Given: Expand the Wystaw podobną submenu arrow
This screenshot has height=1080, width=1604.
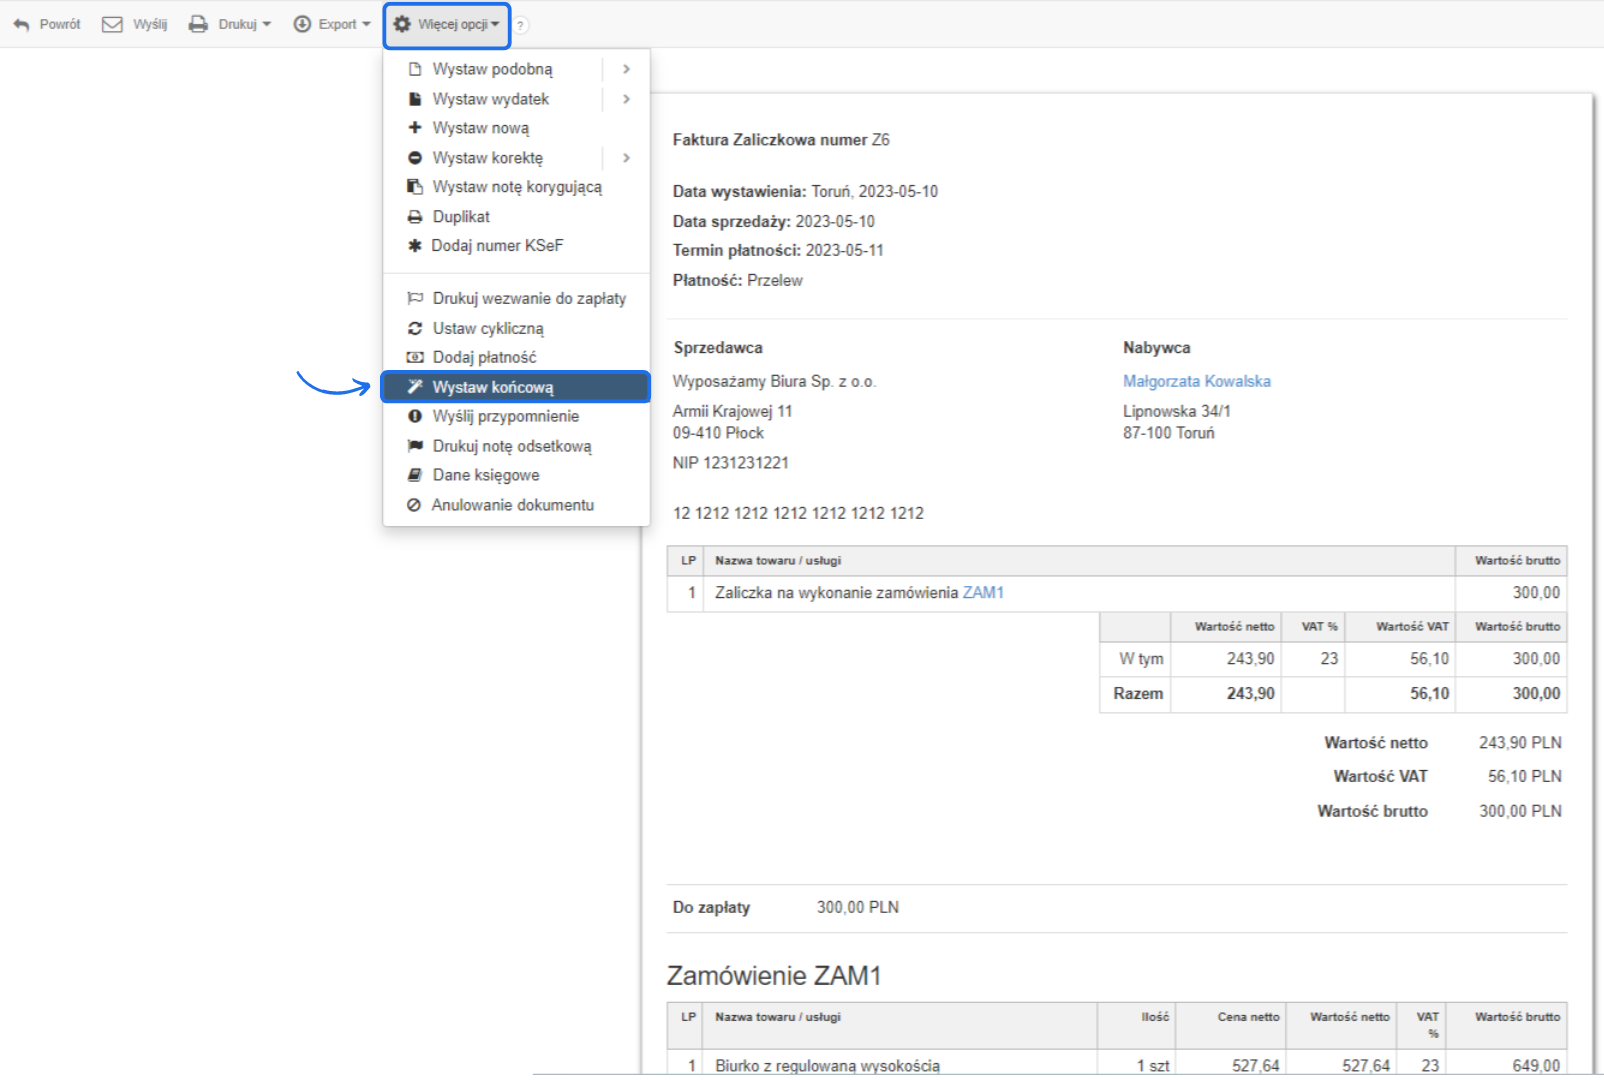Looking at the screenshot, I should coord(626,69).
